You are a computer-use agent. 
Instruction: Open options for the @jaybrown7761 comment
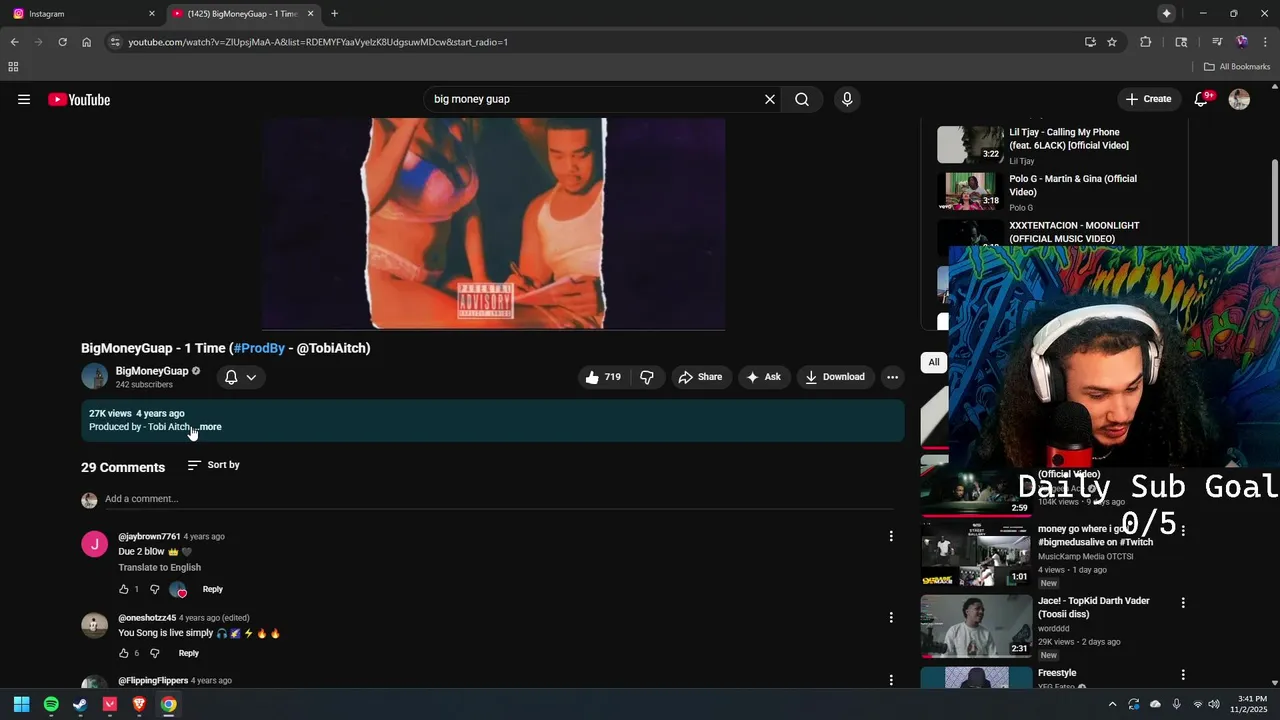pos(891,537)
